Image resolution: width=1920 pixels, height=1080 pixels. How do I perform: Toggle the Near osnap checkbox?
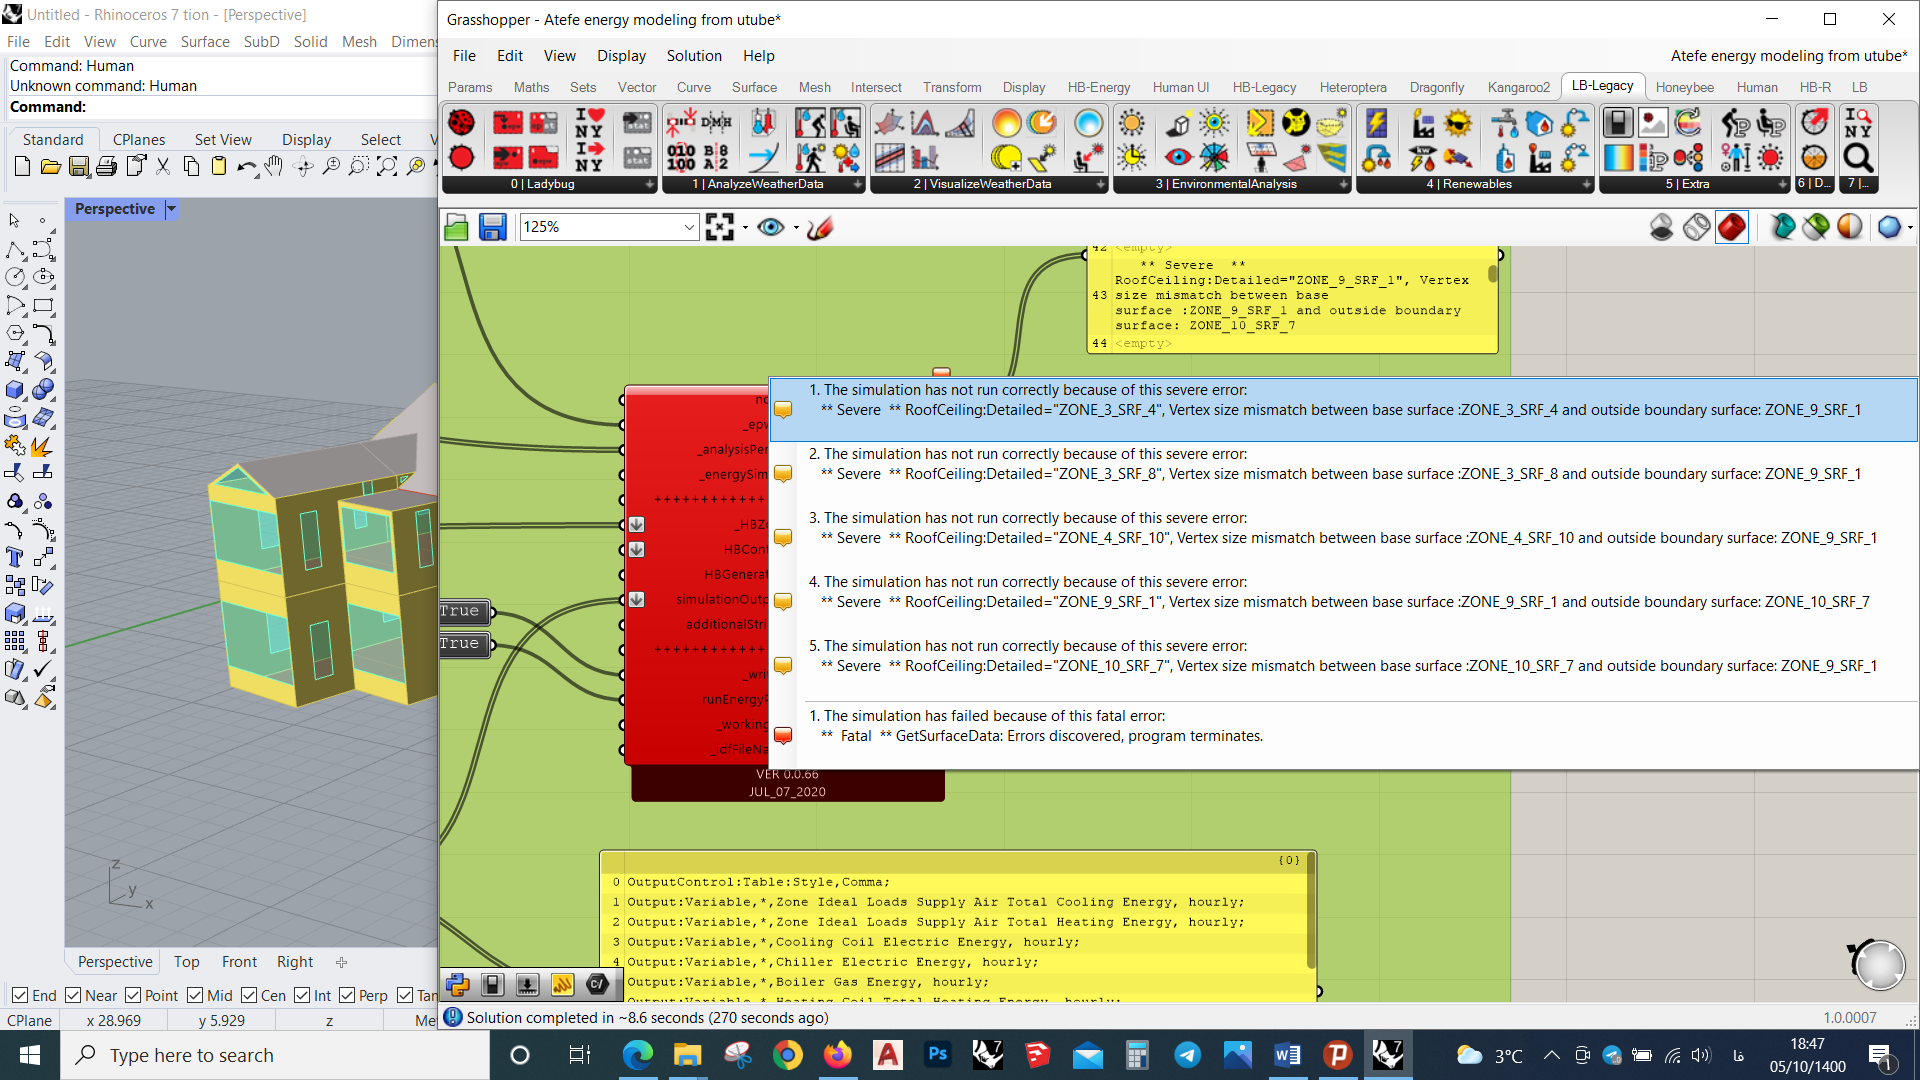[x=73, y=996]
